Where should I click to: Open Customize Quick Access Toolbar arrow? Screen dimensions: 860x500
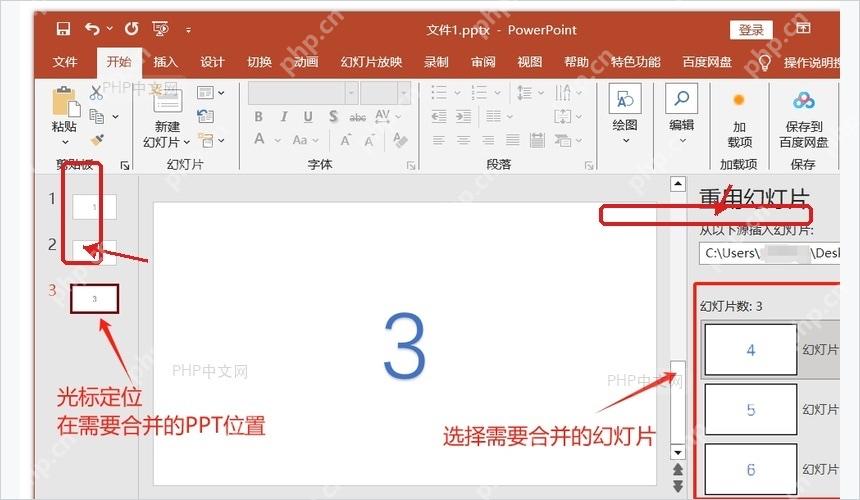[x=188, y=30]
